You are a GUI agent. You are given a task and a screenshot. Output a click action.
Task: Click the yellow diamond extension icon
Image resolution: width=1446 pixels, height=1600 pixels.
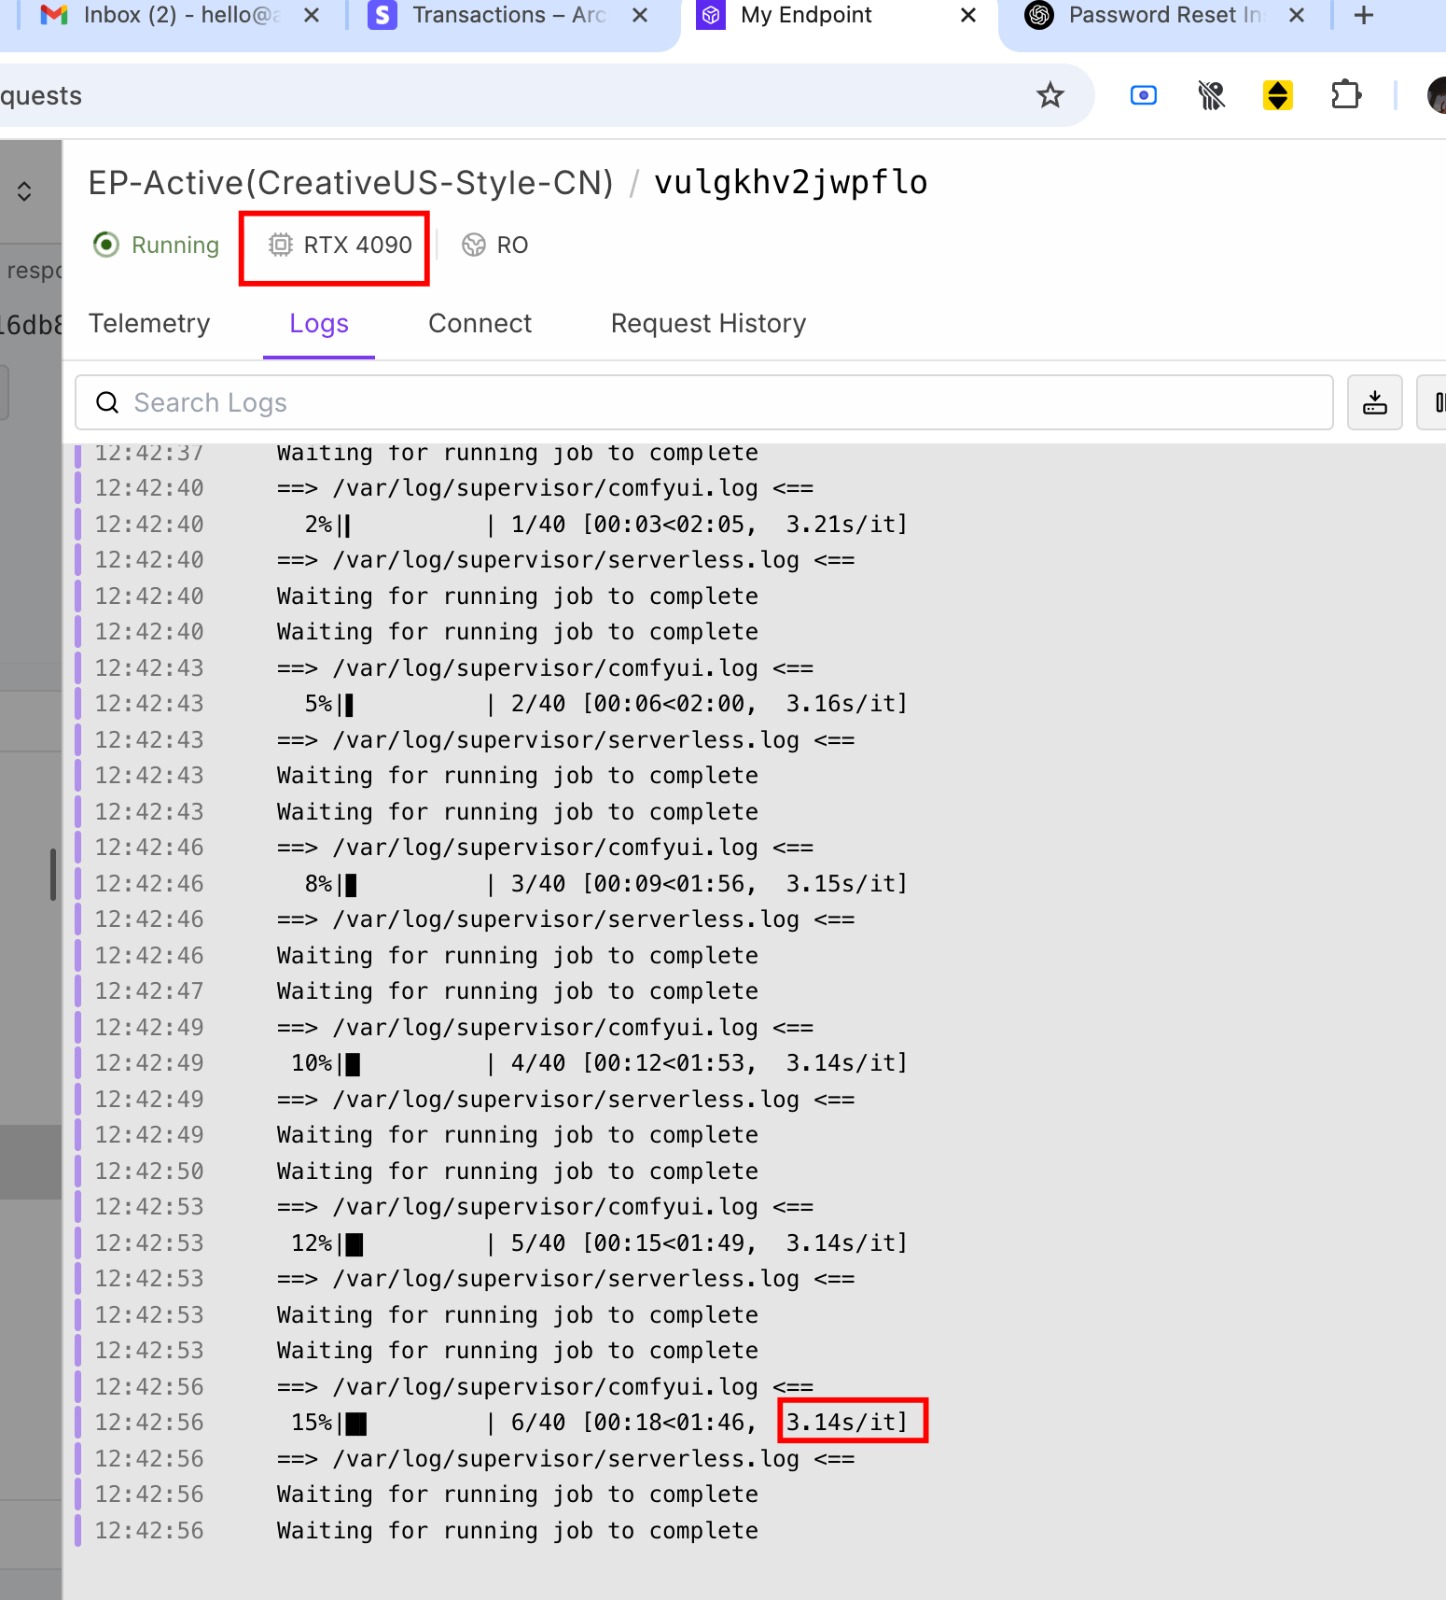pos(1278,96)
